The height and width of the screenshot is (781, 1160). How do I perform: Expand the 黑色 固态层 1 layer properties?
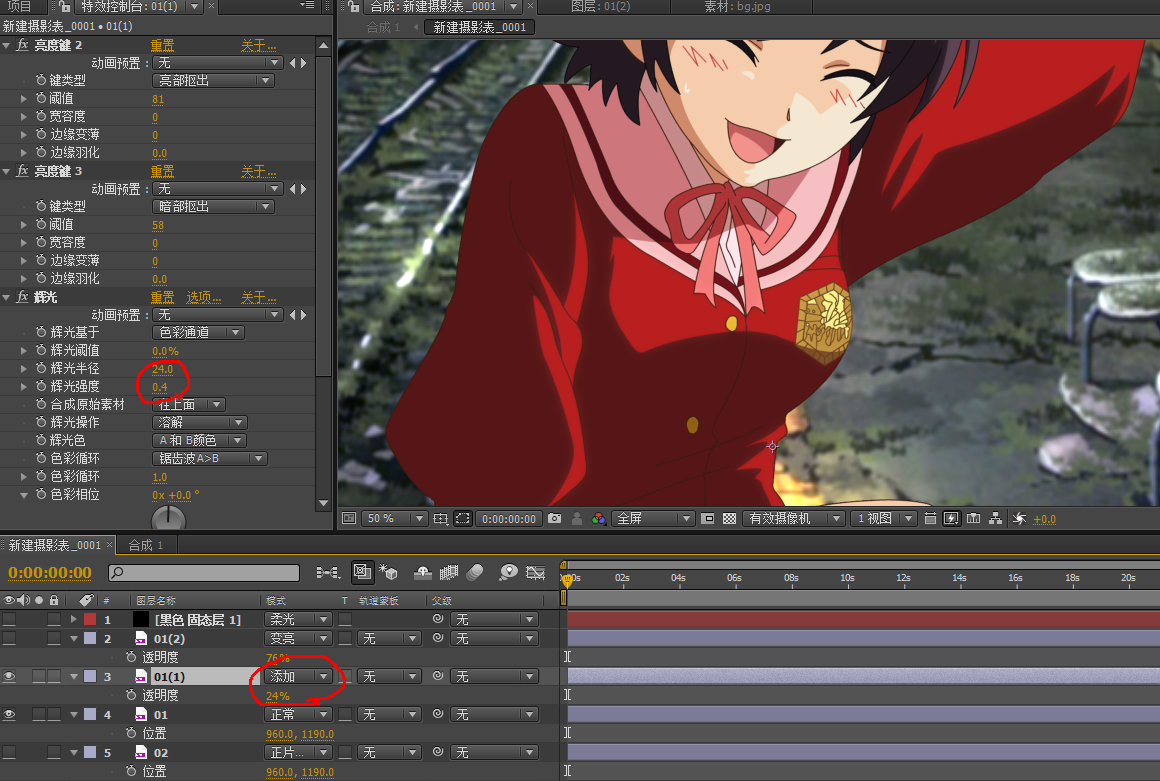[72, 620]
